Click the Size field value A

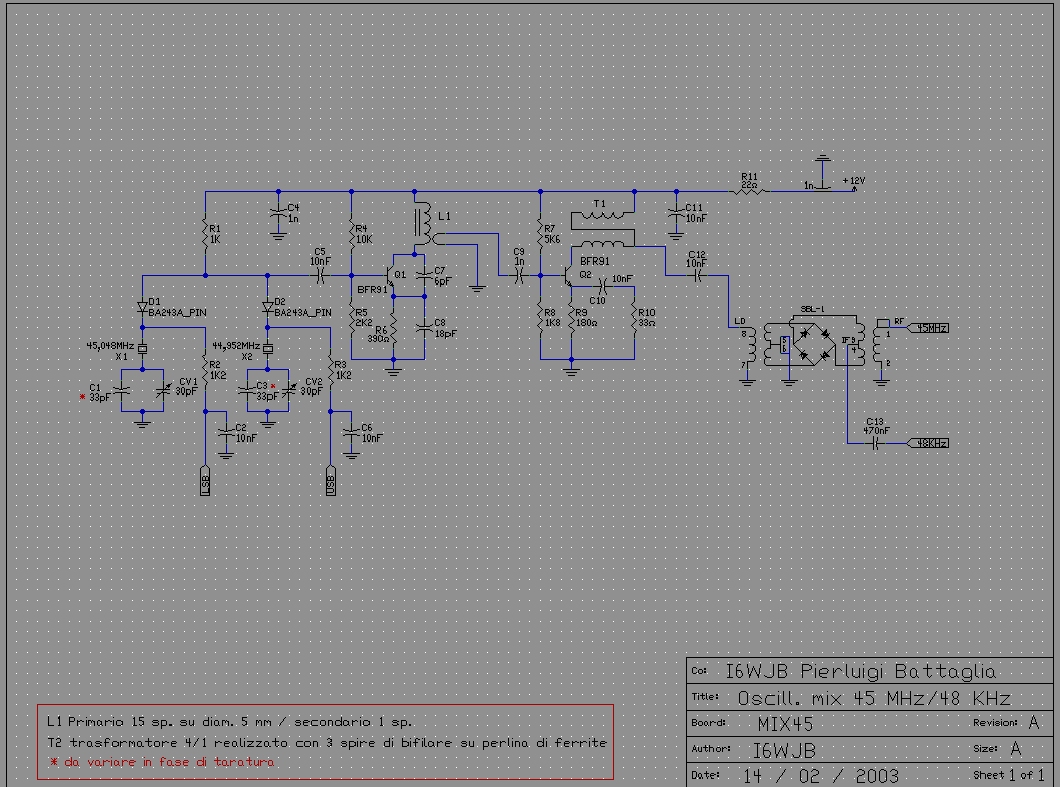pyautogui.click(x=1015, y=748)
